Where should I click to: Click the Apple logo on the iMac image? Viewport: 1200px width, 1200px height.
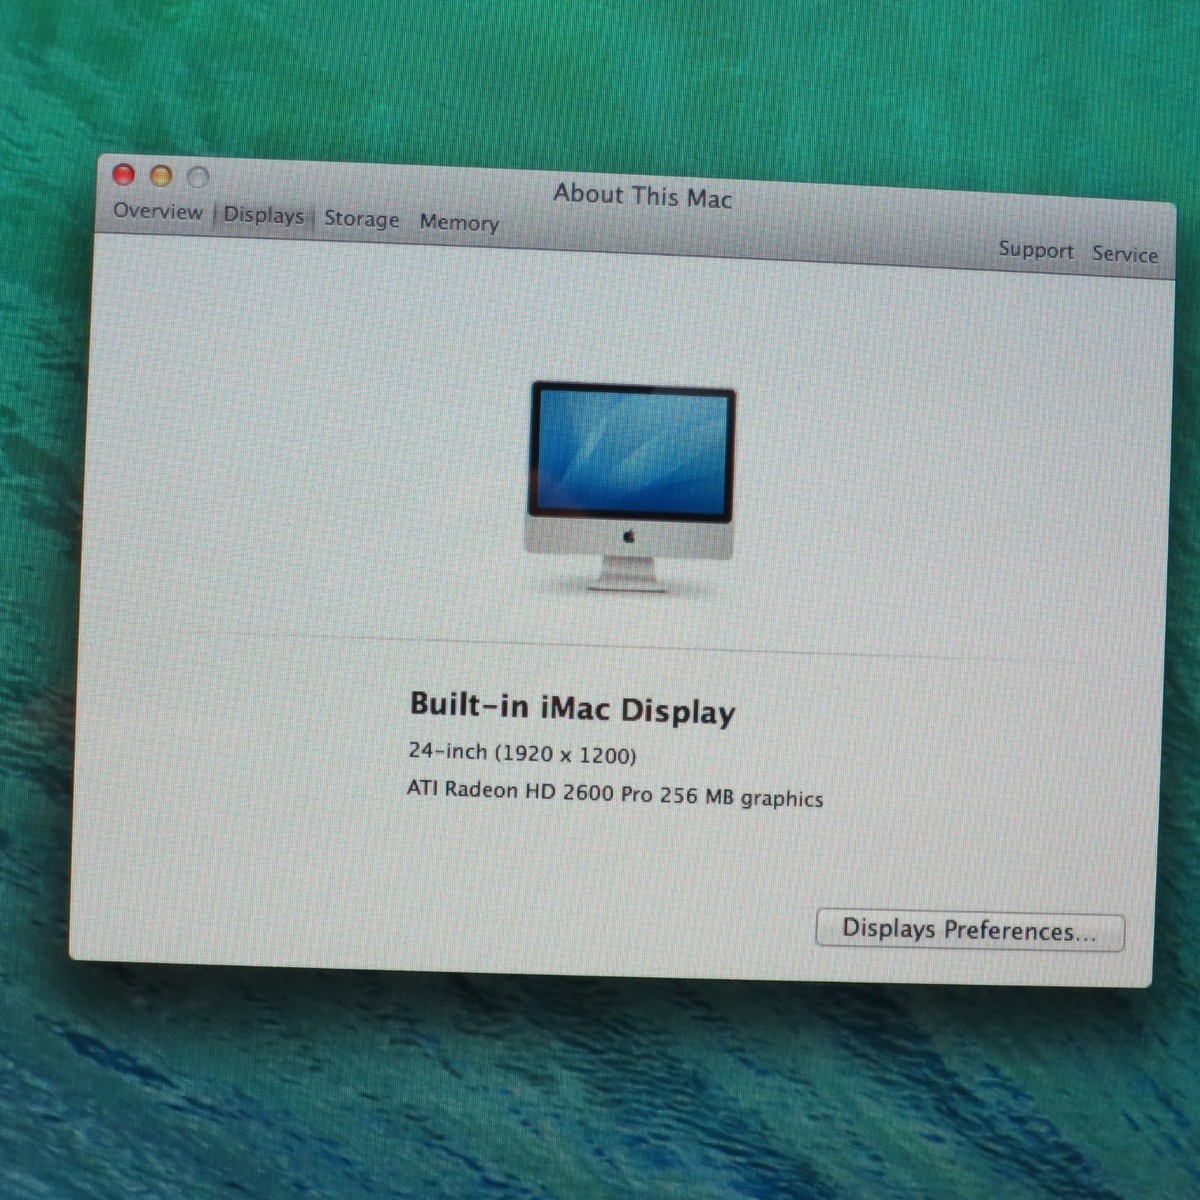coord(628,537)
